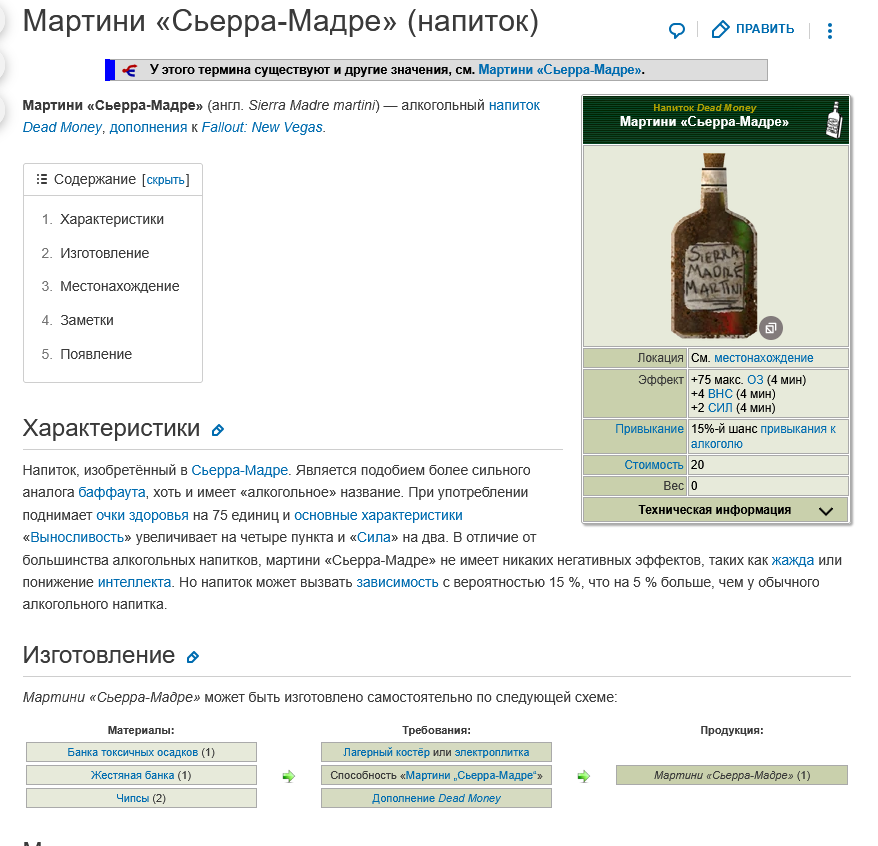Enlarge the bottle image via expand icon

(770, 328)
